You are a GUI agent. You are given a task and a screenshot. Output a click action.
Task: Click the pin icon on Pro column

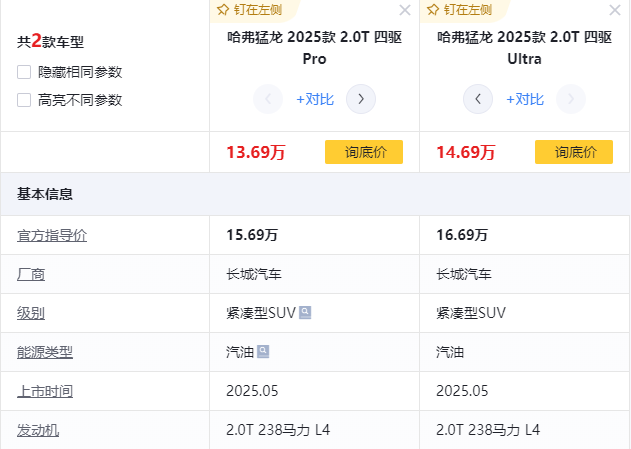pyautogui.click(x=223, y=10)
